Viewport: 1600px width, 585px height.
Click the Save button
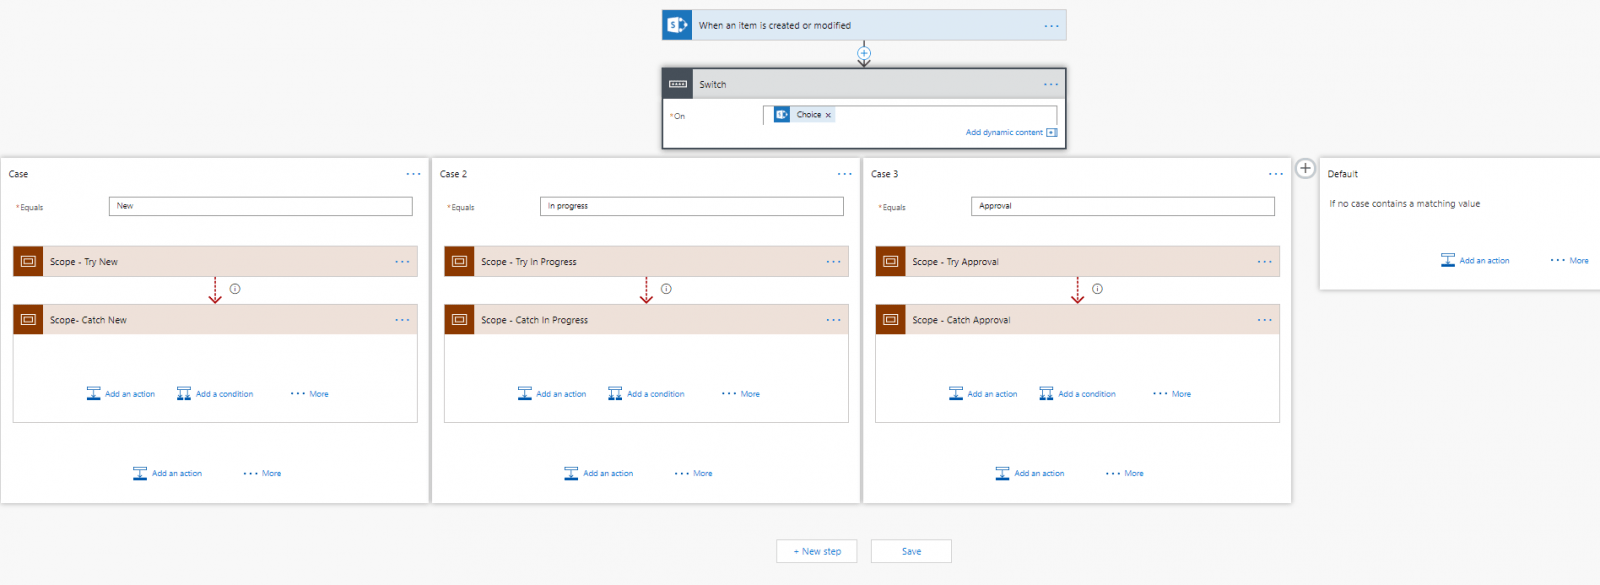pos(911,551)
